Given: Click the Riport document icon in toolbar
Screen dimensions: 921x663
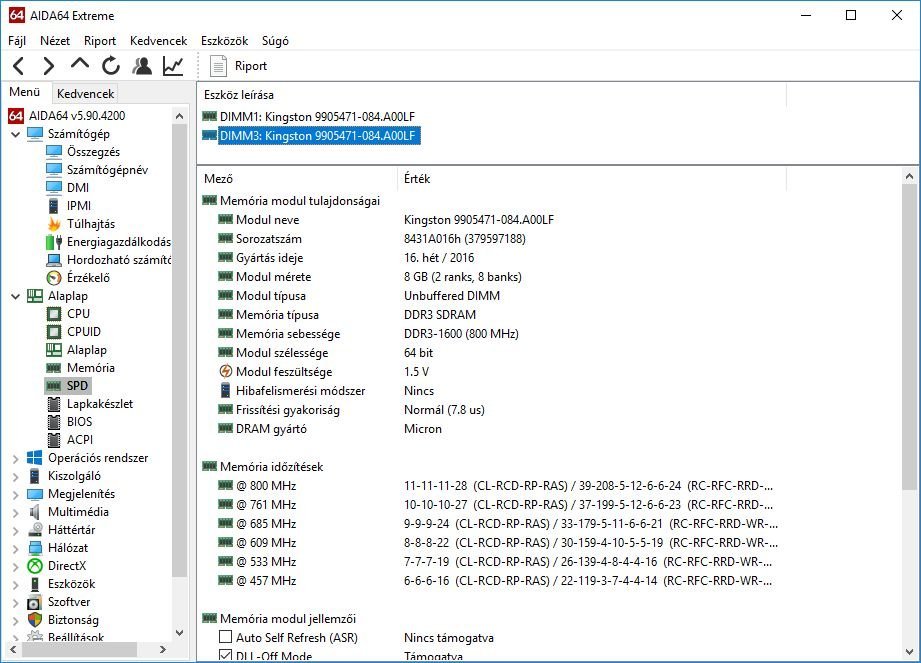Looking at the screenshot, I should [x=218, y=66].
